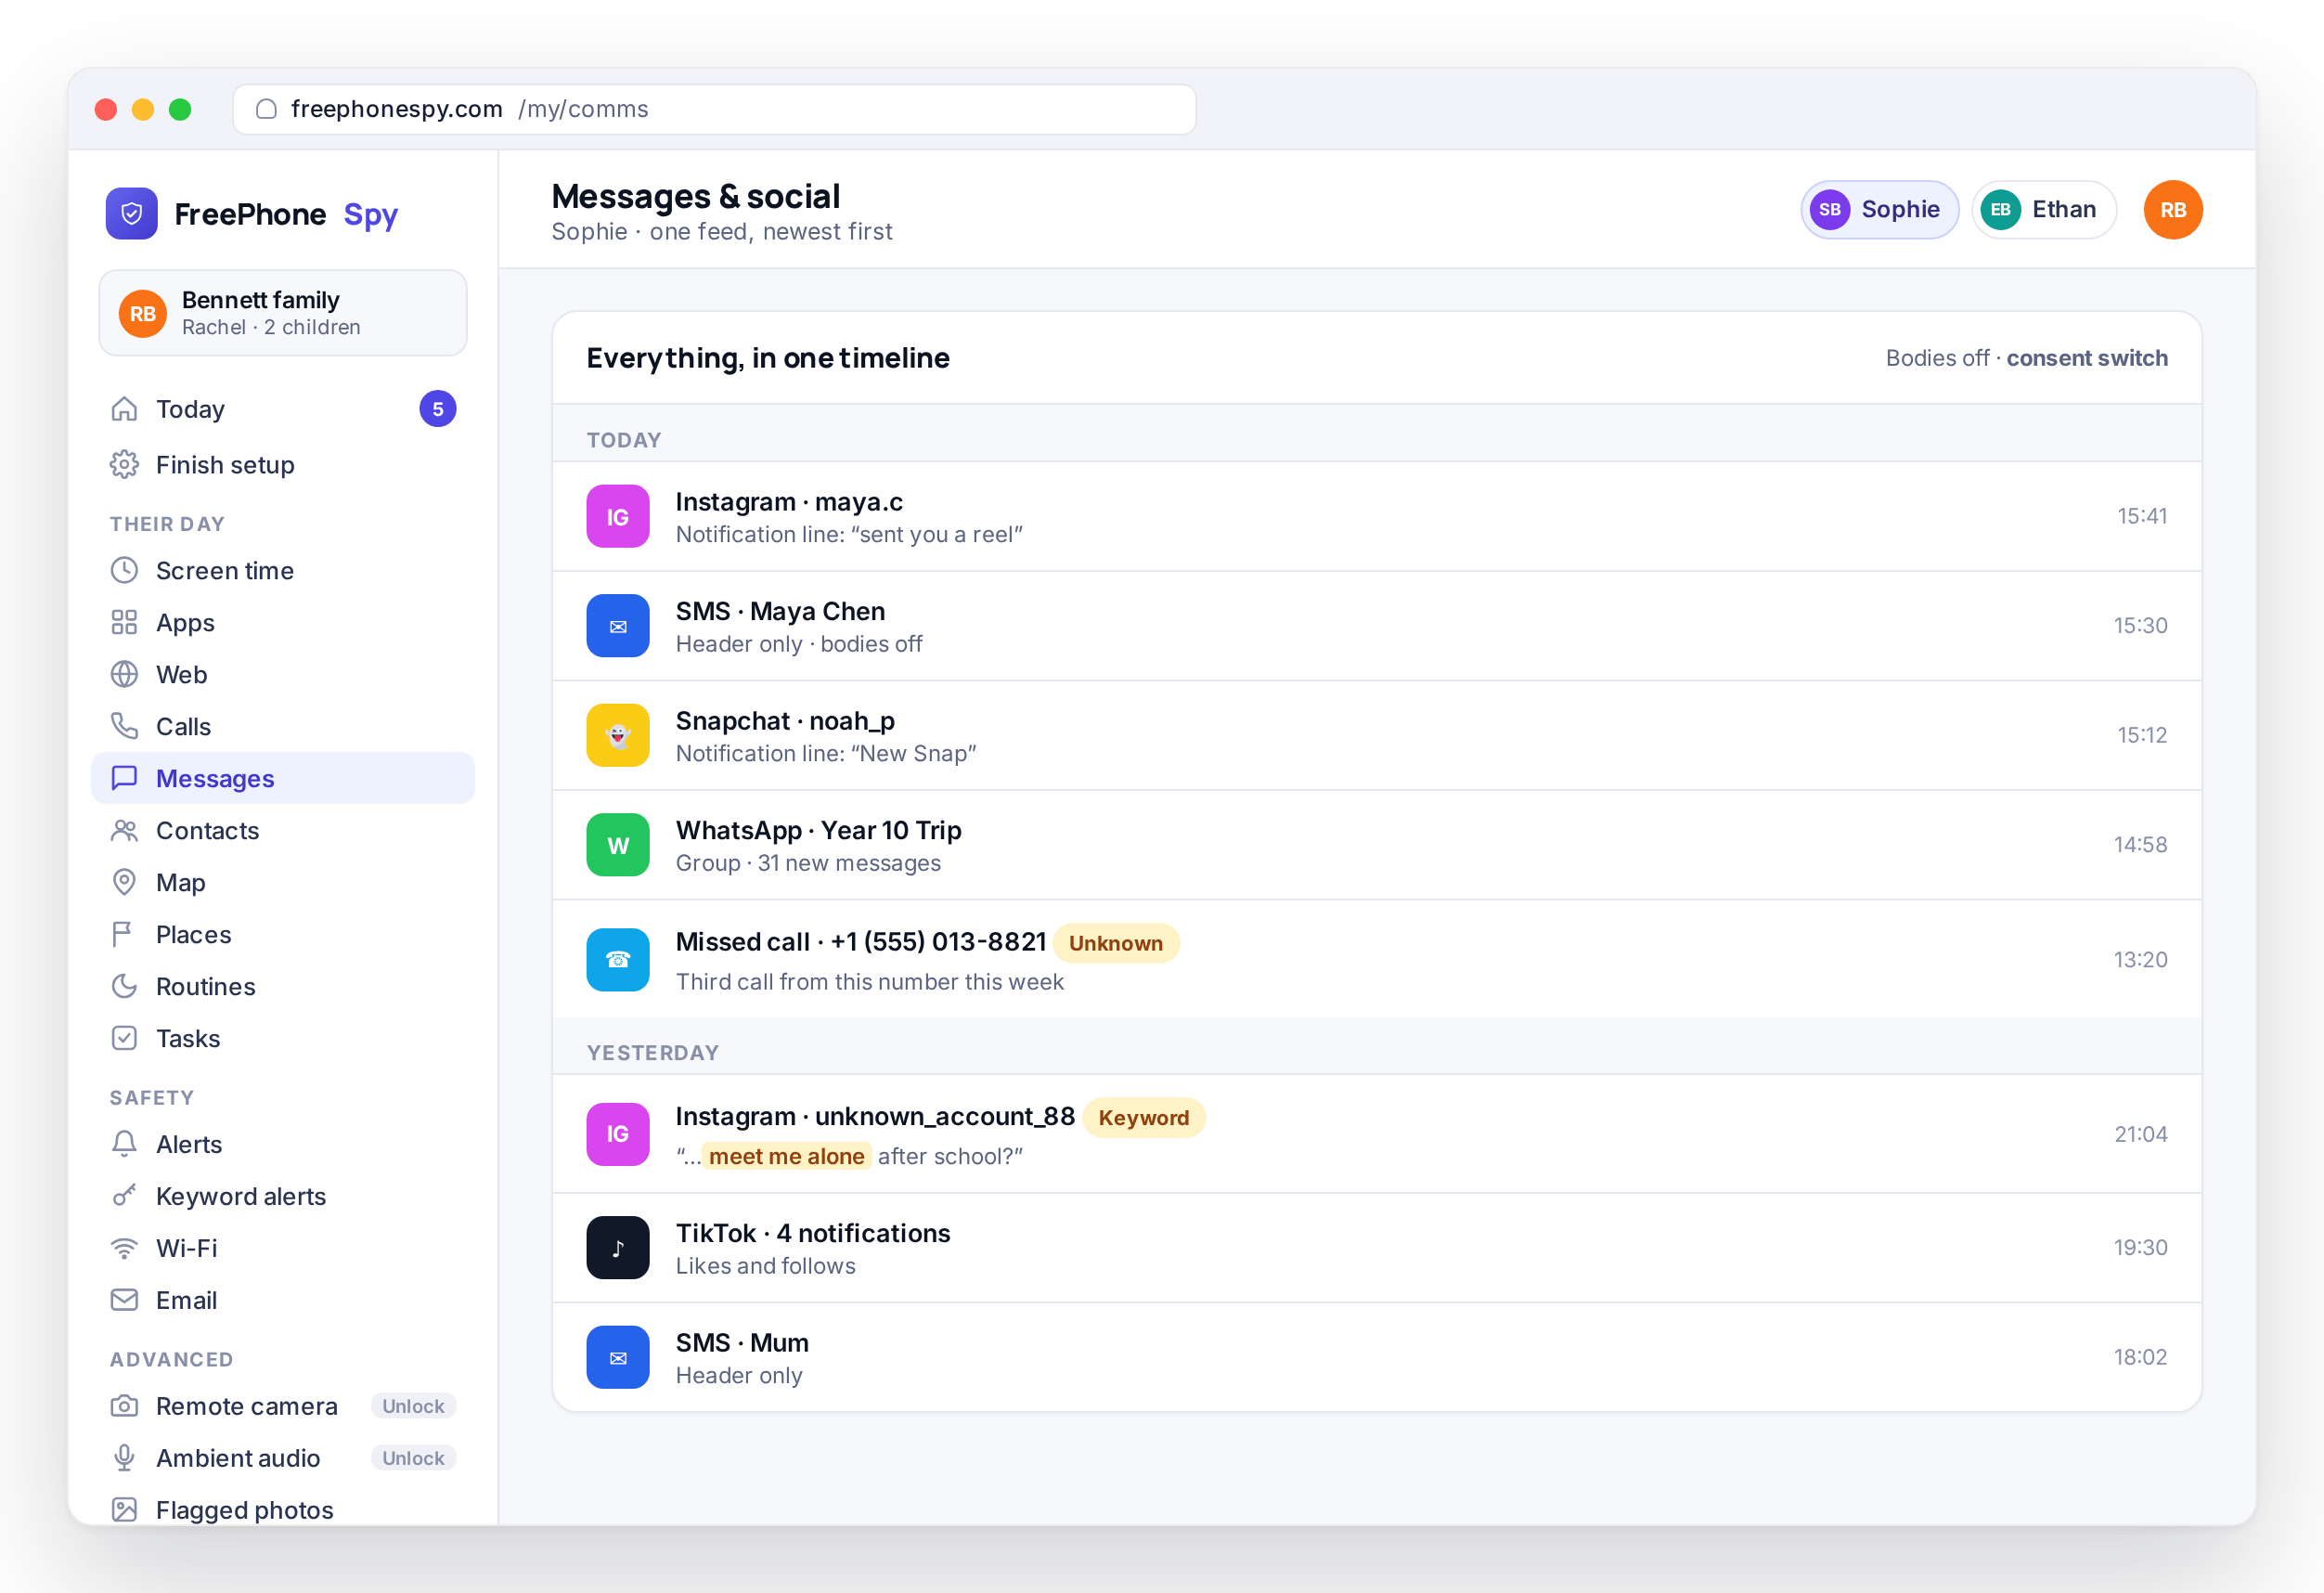Click the "SMS · Mum" title
The image size is (2324, 1593).
click(743, 1343)
